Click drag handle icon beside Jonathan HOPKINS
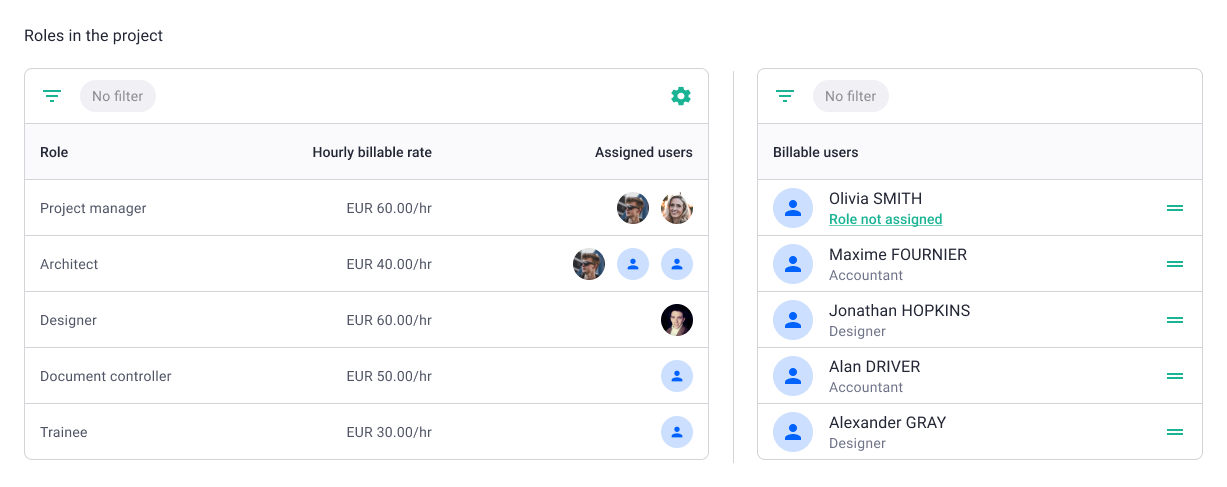The width and height of the screenshot is (1227, 487). tap(1175, 320)
